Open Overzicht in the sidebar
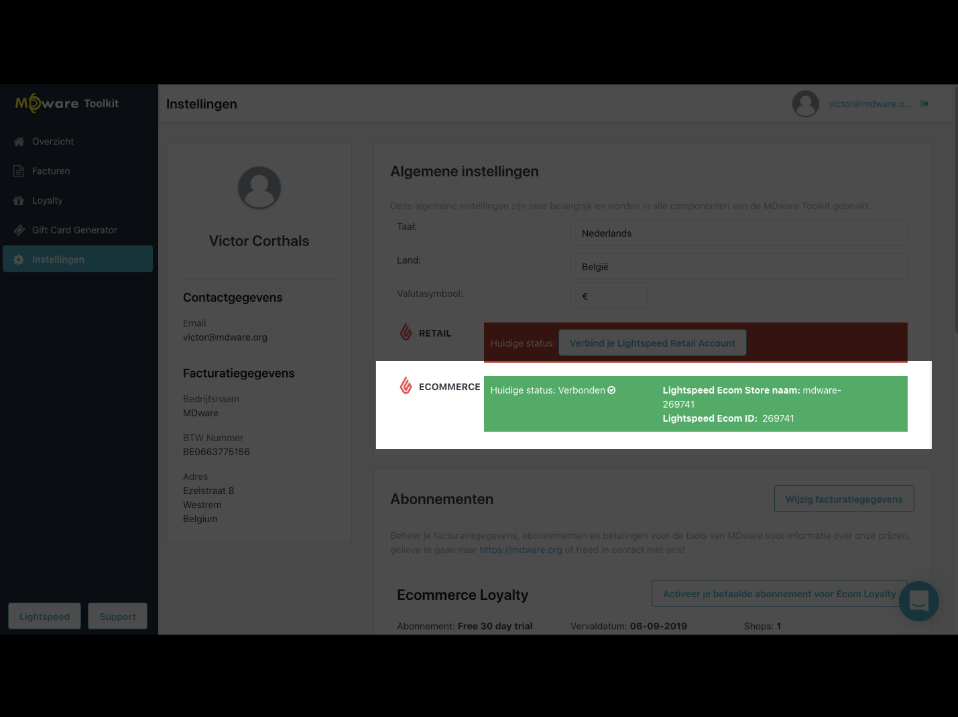 (78, 142)
